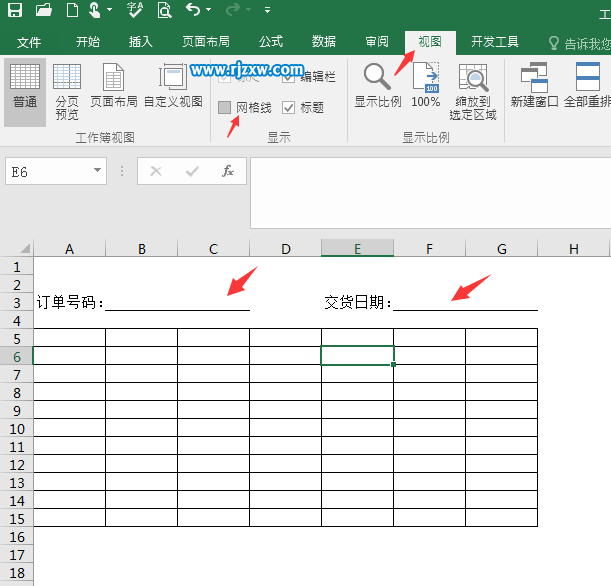Toggle the 标题 headings checkbox
This screenshot has width=611, height=586.
[x=288, y=108]
